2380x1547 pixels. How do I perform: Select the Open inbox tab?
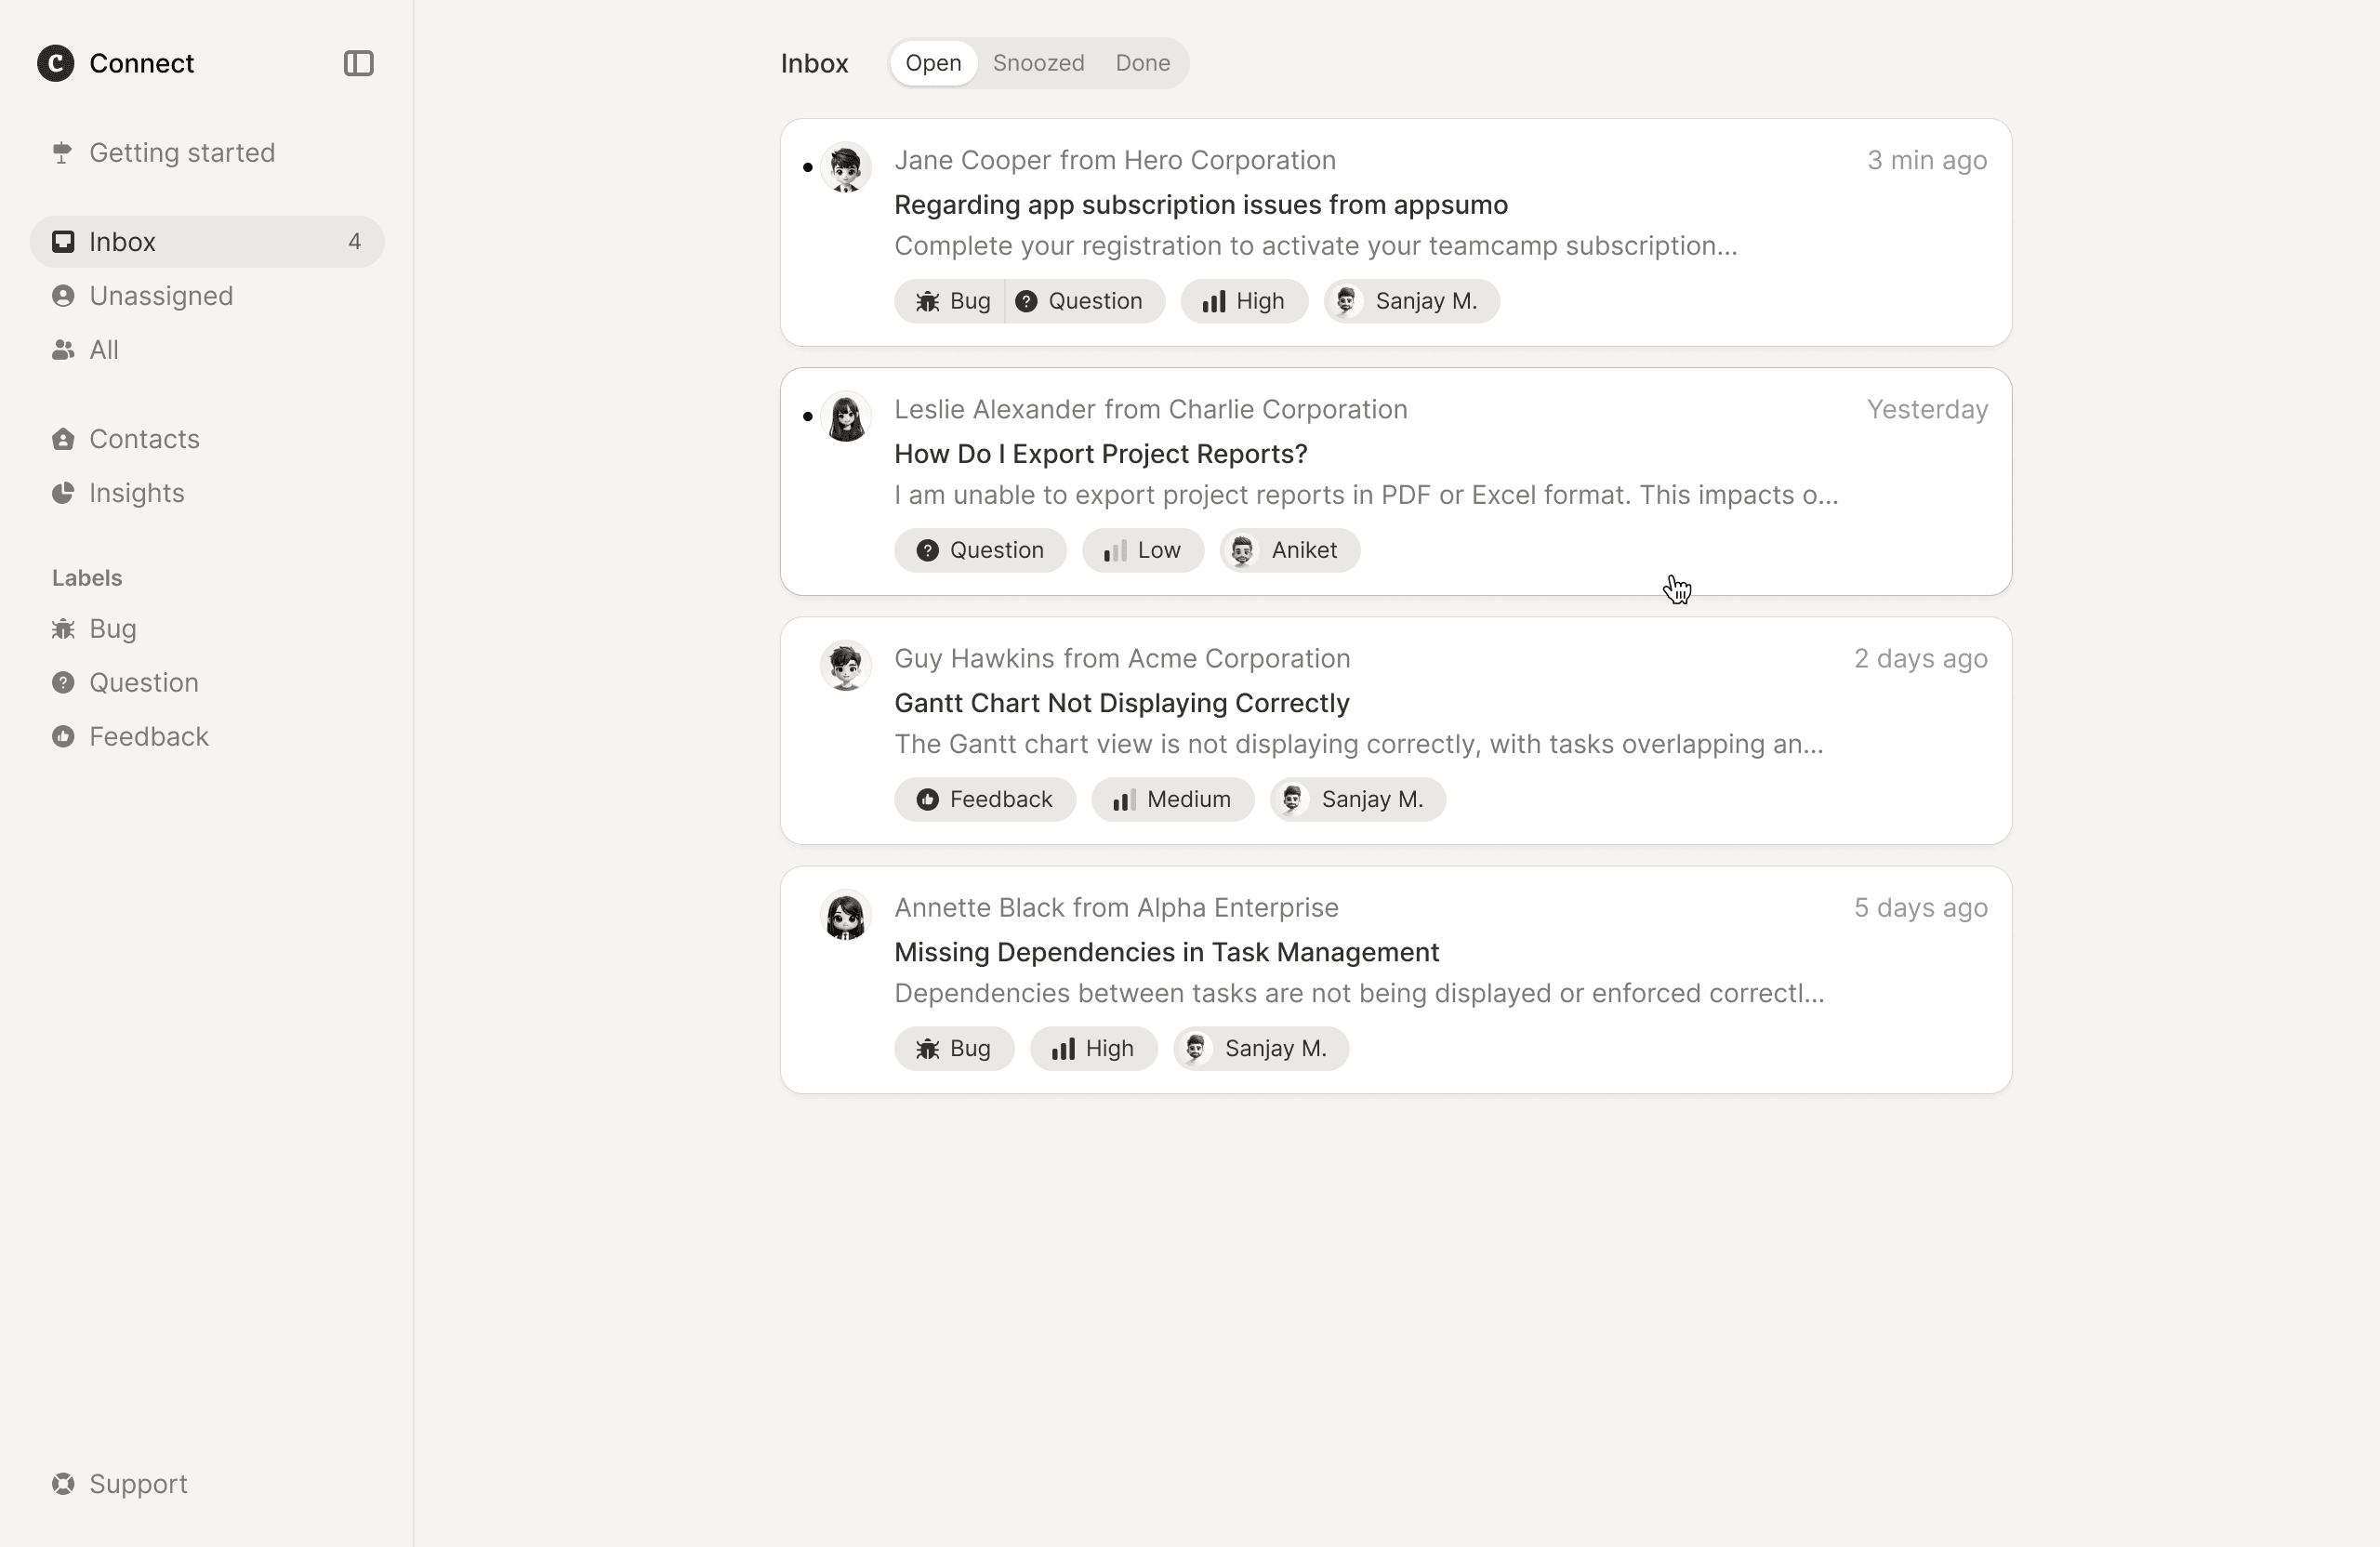point(933,63)
